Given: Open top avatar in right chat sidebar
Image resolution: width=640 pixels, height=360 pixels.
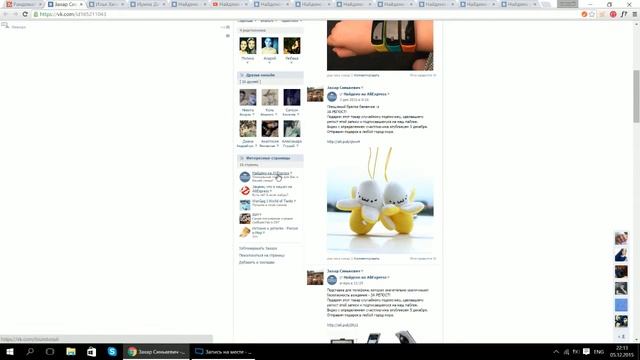Looking at the screenshot, I should click(x=621, y=238).
